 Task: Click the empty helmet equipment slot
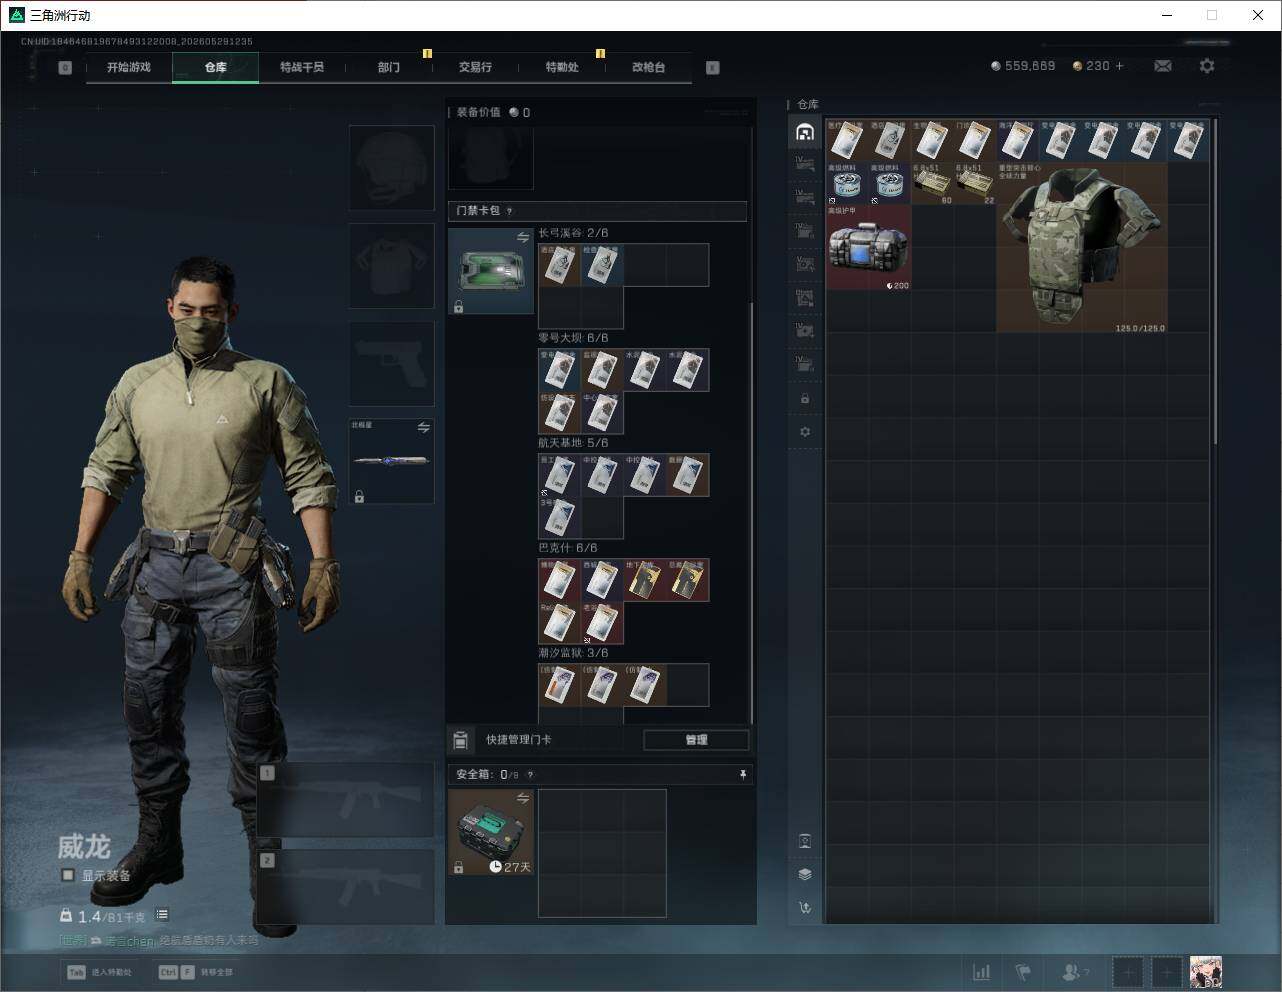pyautogui.click(x=391, y=168)
